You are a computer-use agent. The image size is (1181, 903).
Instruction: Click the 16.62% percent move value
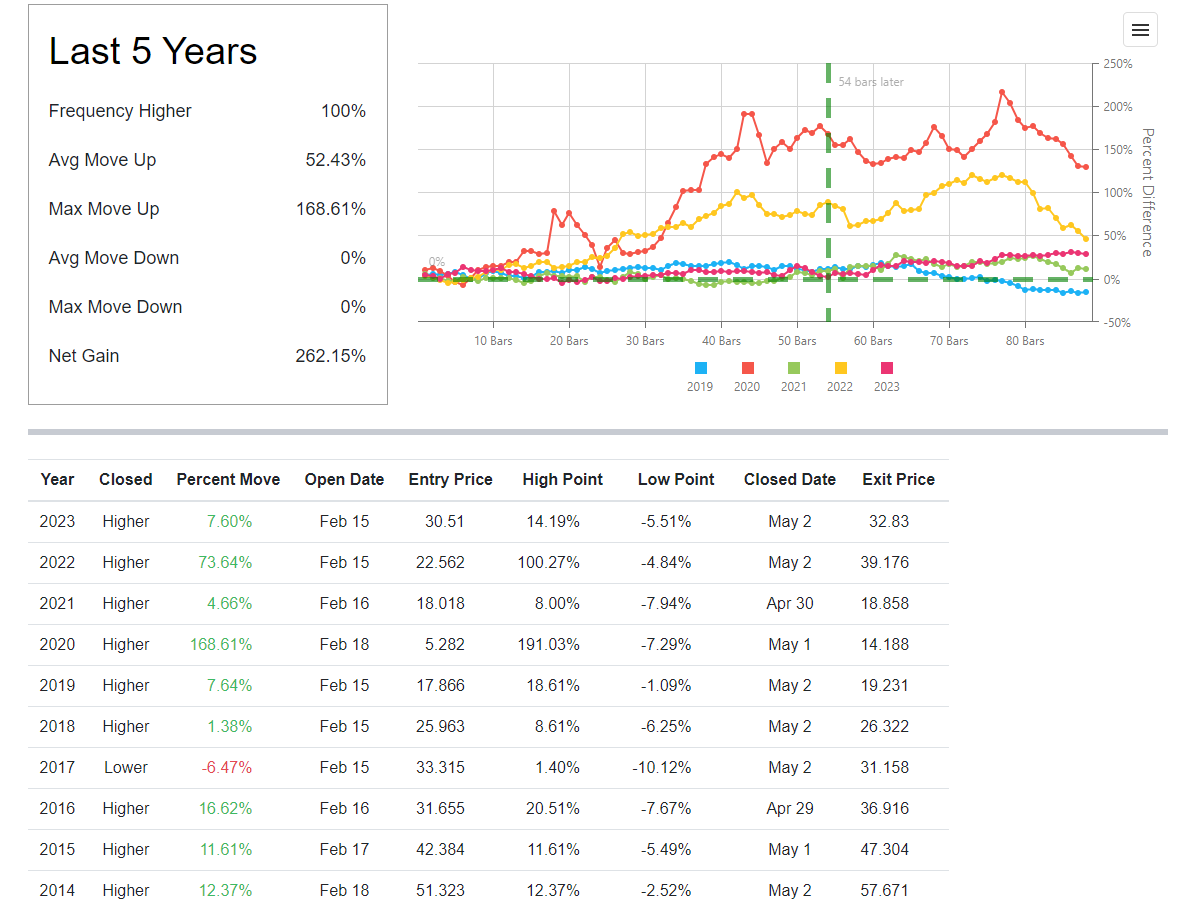pos(225,808)
